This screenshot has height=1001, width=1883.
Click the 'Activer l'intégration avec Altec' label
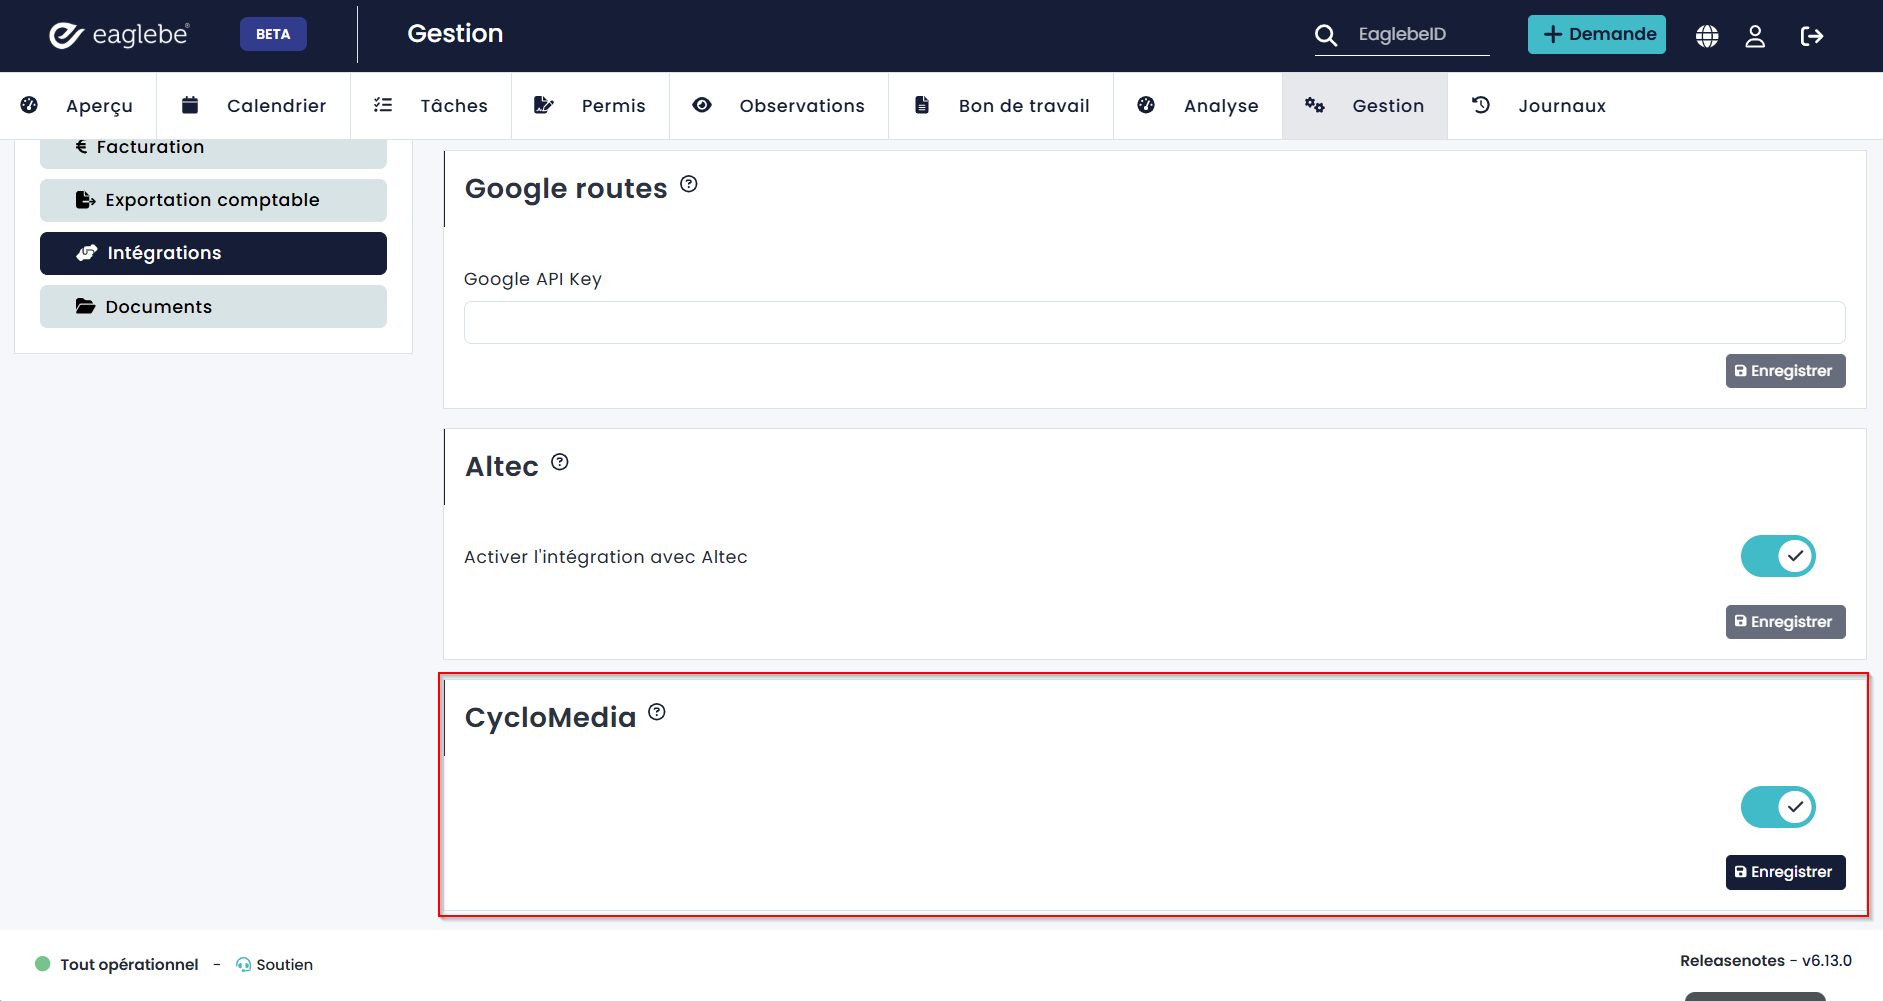pos(606,557)
